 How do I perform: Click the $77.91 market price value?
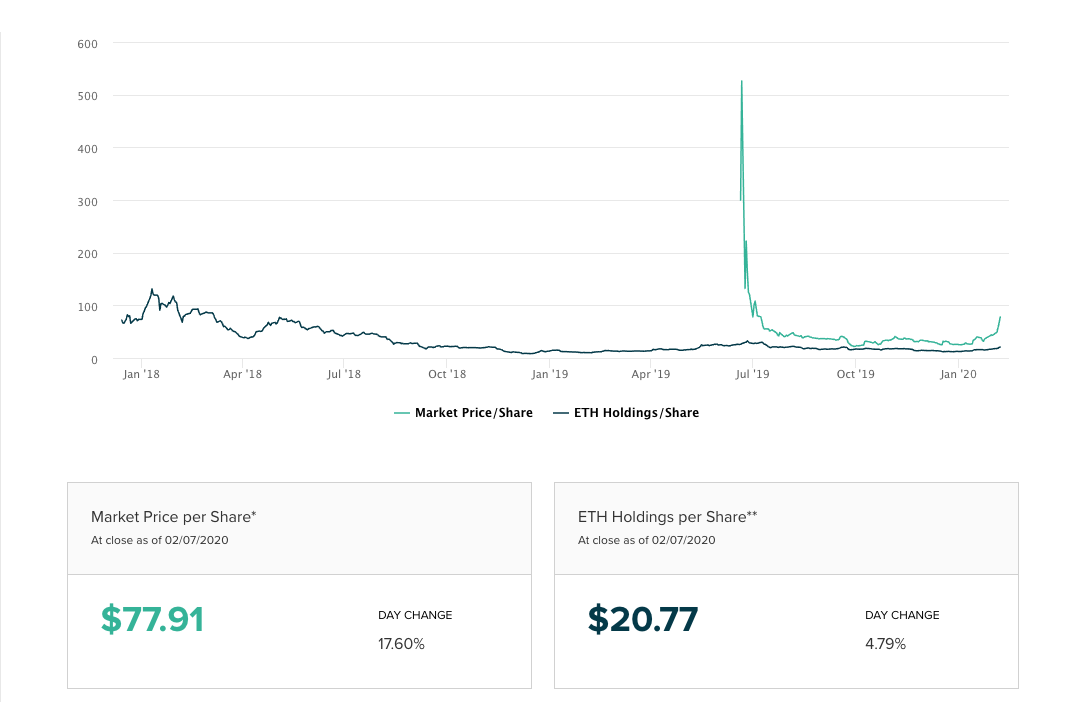[x=152, y=620]
